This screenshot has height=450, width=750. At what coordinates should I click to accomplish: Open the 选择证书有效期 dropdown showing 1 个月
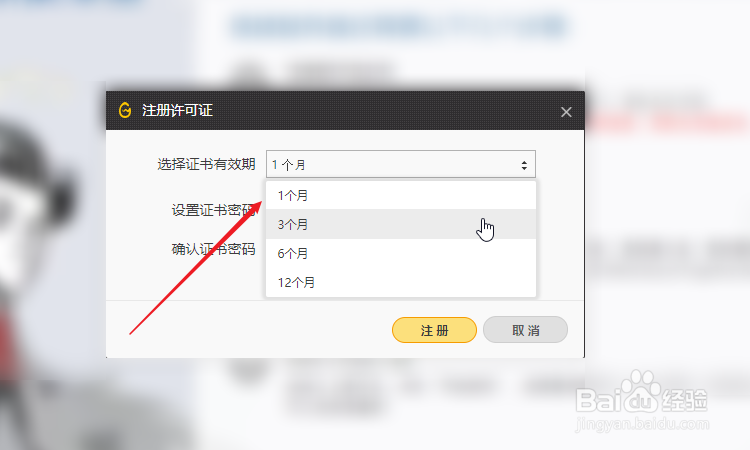(x=401, y=165)
